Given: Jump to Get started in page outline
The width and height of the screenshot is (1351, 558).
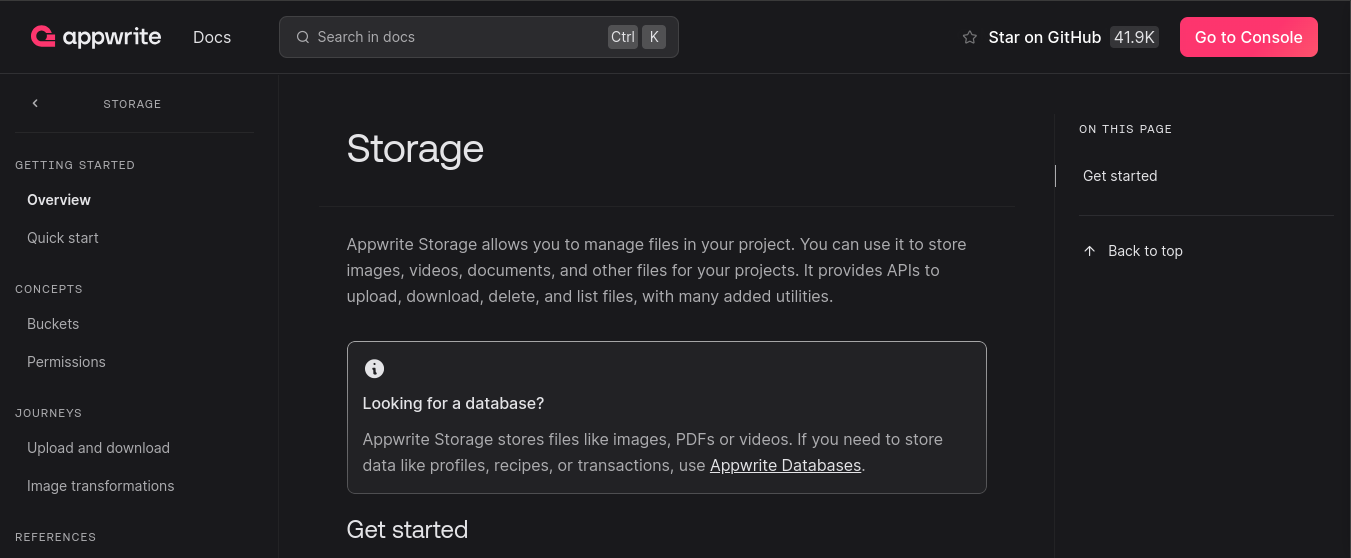Looking at the screenshot, I should point(1120,176).
